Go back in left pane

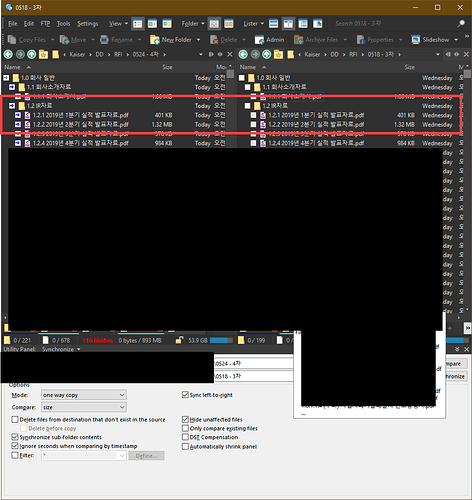[x=8, y=54]
